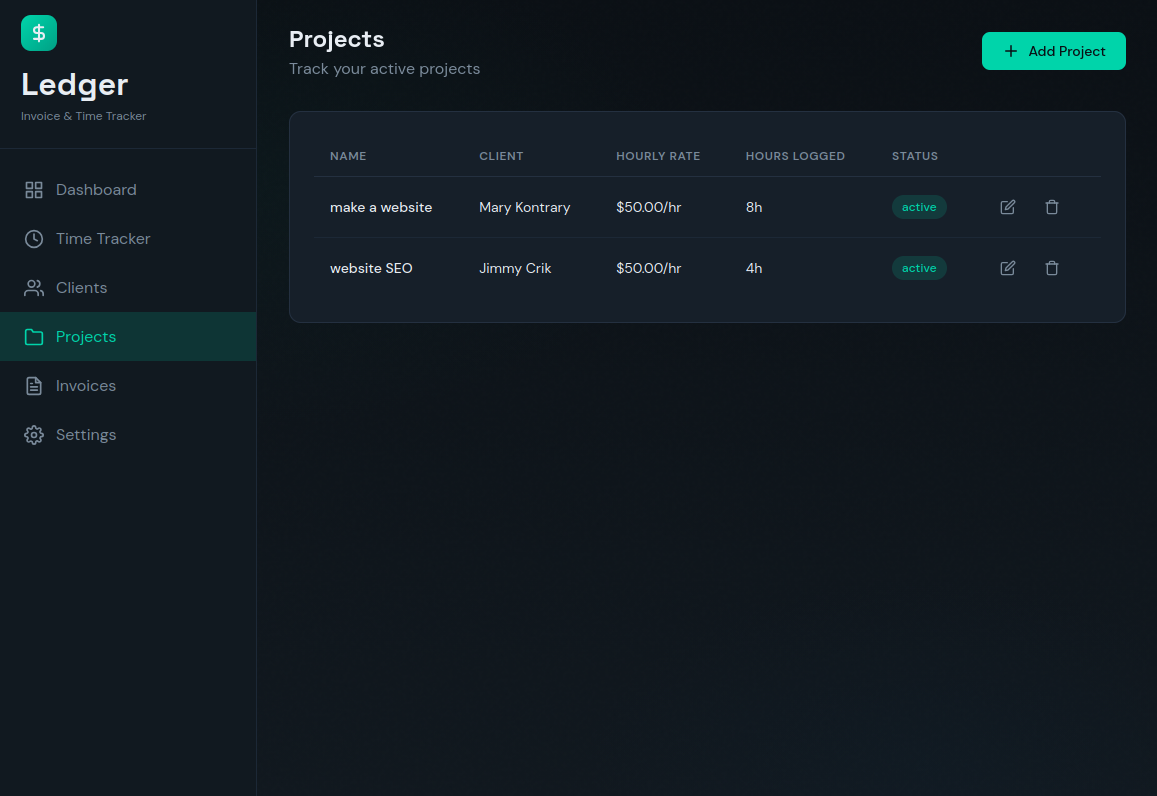Edit the 'make a website' project
The width and height of the screenshot is (1157, 796).
tap(1007, 207)
